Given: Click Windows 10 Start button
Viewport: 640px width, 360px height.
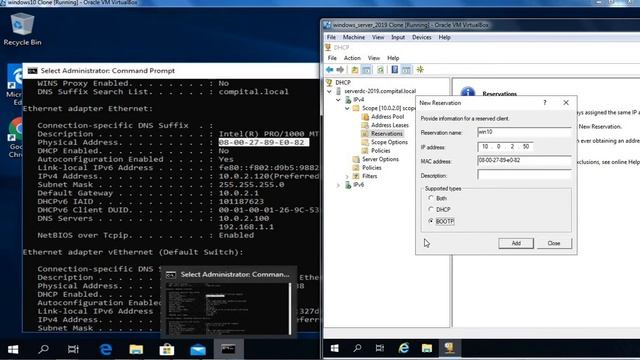Looking at the screenshot, I should tap(13, 349).
